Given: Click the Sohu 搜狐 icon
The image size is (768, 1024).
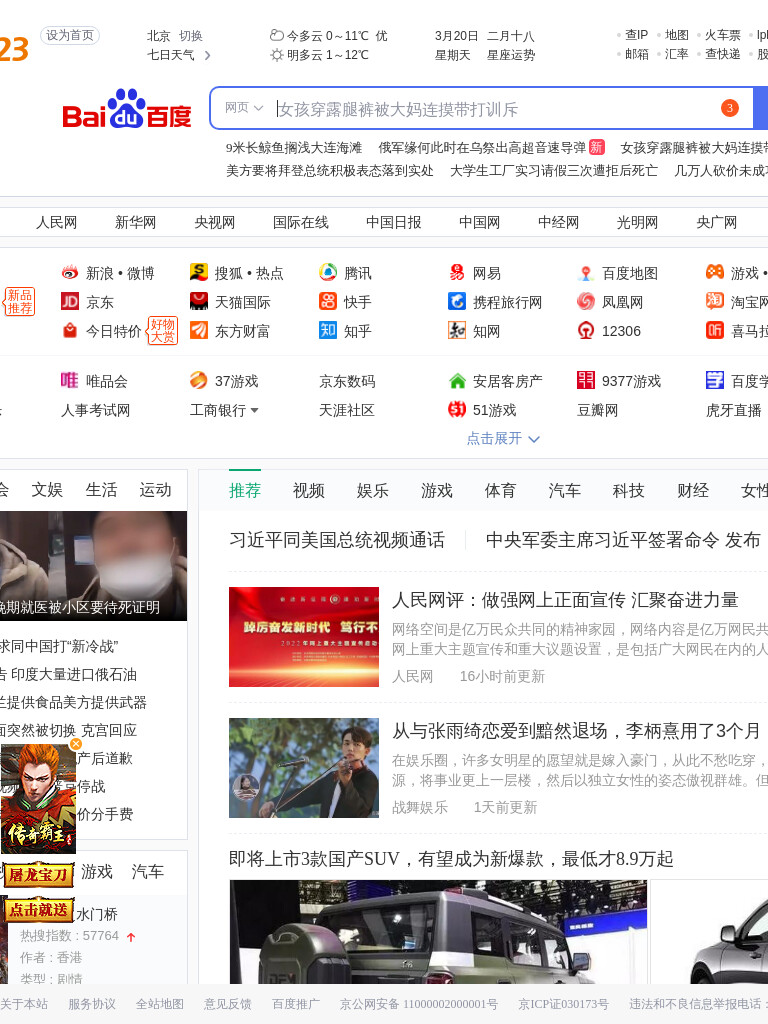Looking at the screenshot, I should (x=199, y=272).
